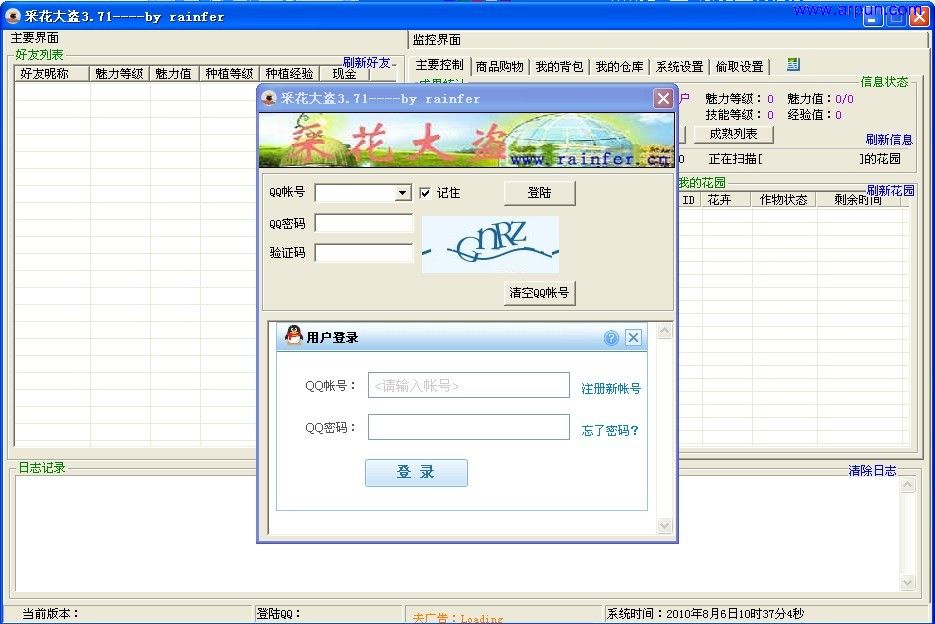Click the green table icon after 偷取设置 tab

click(x=793, y=64)
